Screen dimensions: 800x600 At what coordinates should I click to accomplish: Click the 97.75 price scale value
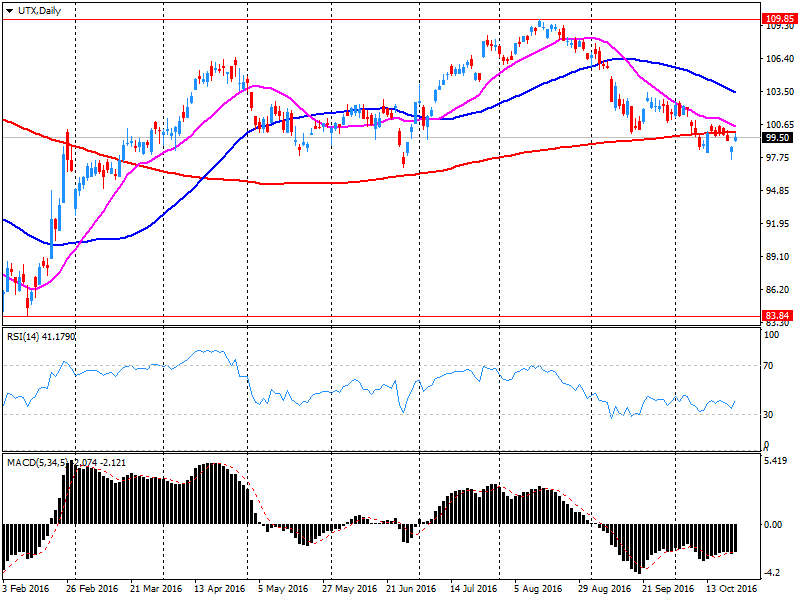point(780,158)
